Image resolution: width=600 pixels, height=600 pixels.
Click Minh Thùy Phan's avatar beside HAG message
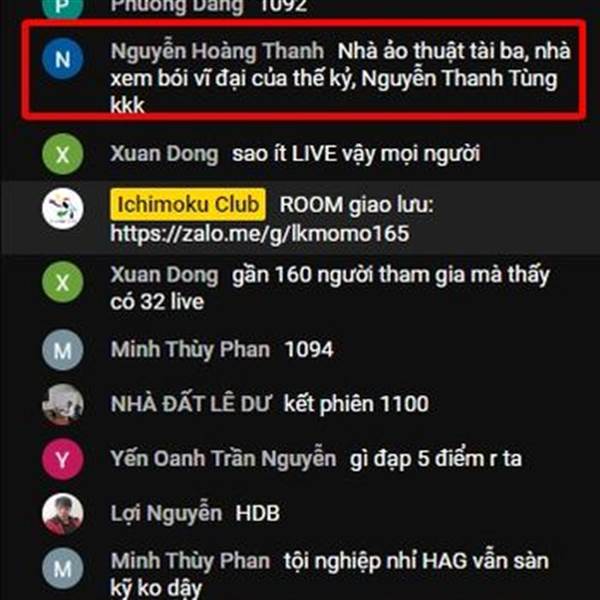[62, 568]
